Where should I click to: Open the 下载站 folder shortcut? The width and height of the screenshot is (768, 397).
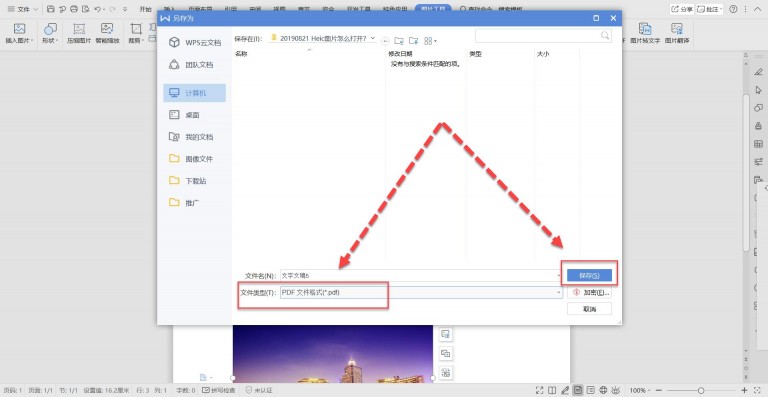pos(194,181)
